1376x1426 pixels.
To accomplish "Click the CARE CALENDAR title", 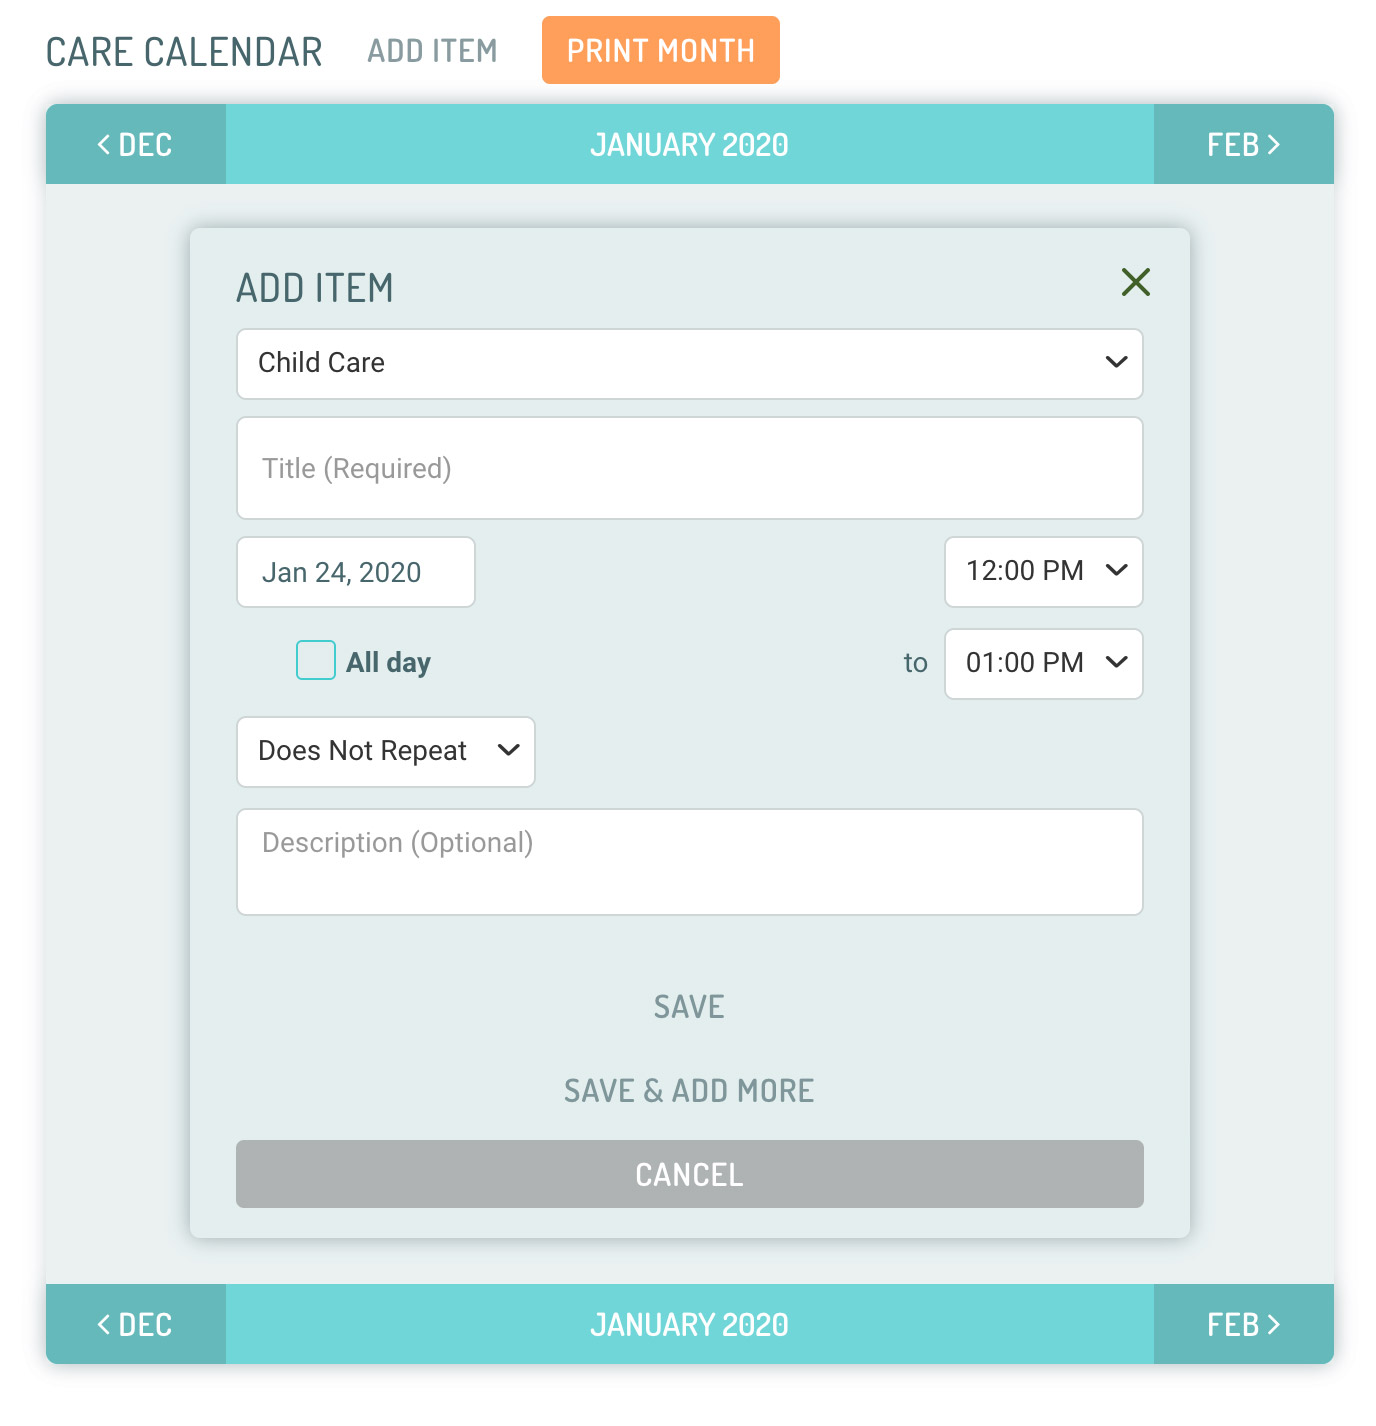I will [x=184, y=52].
